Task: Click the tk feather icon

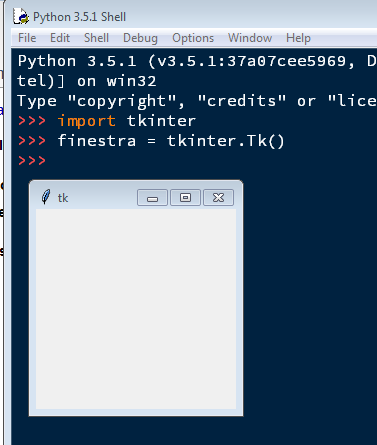Action: point(46,197)
